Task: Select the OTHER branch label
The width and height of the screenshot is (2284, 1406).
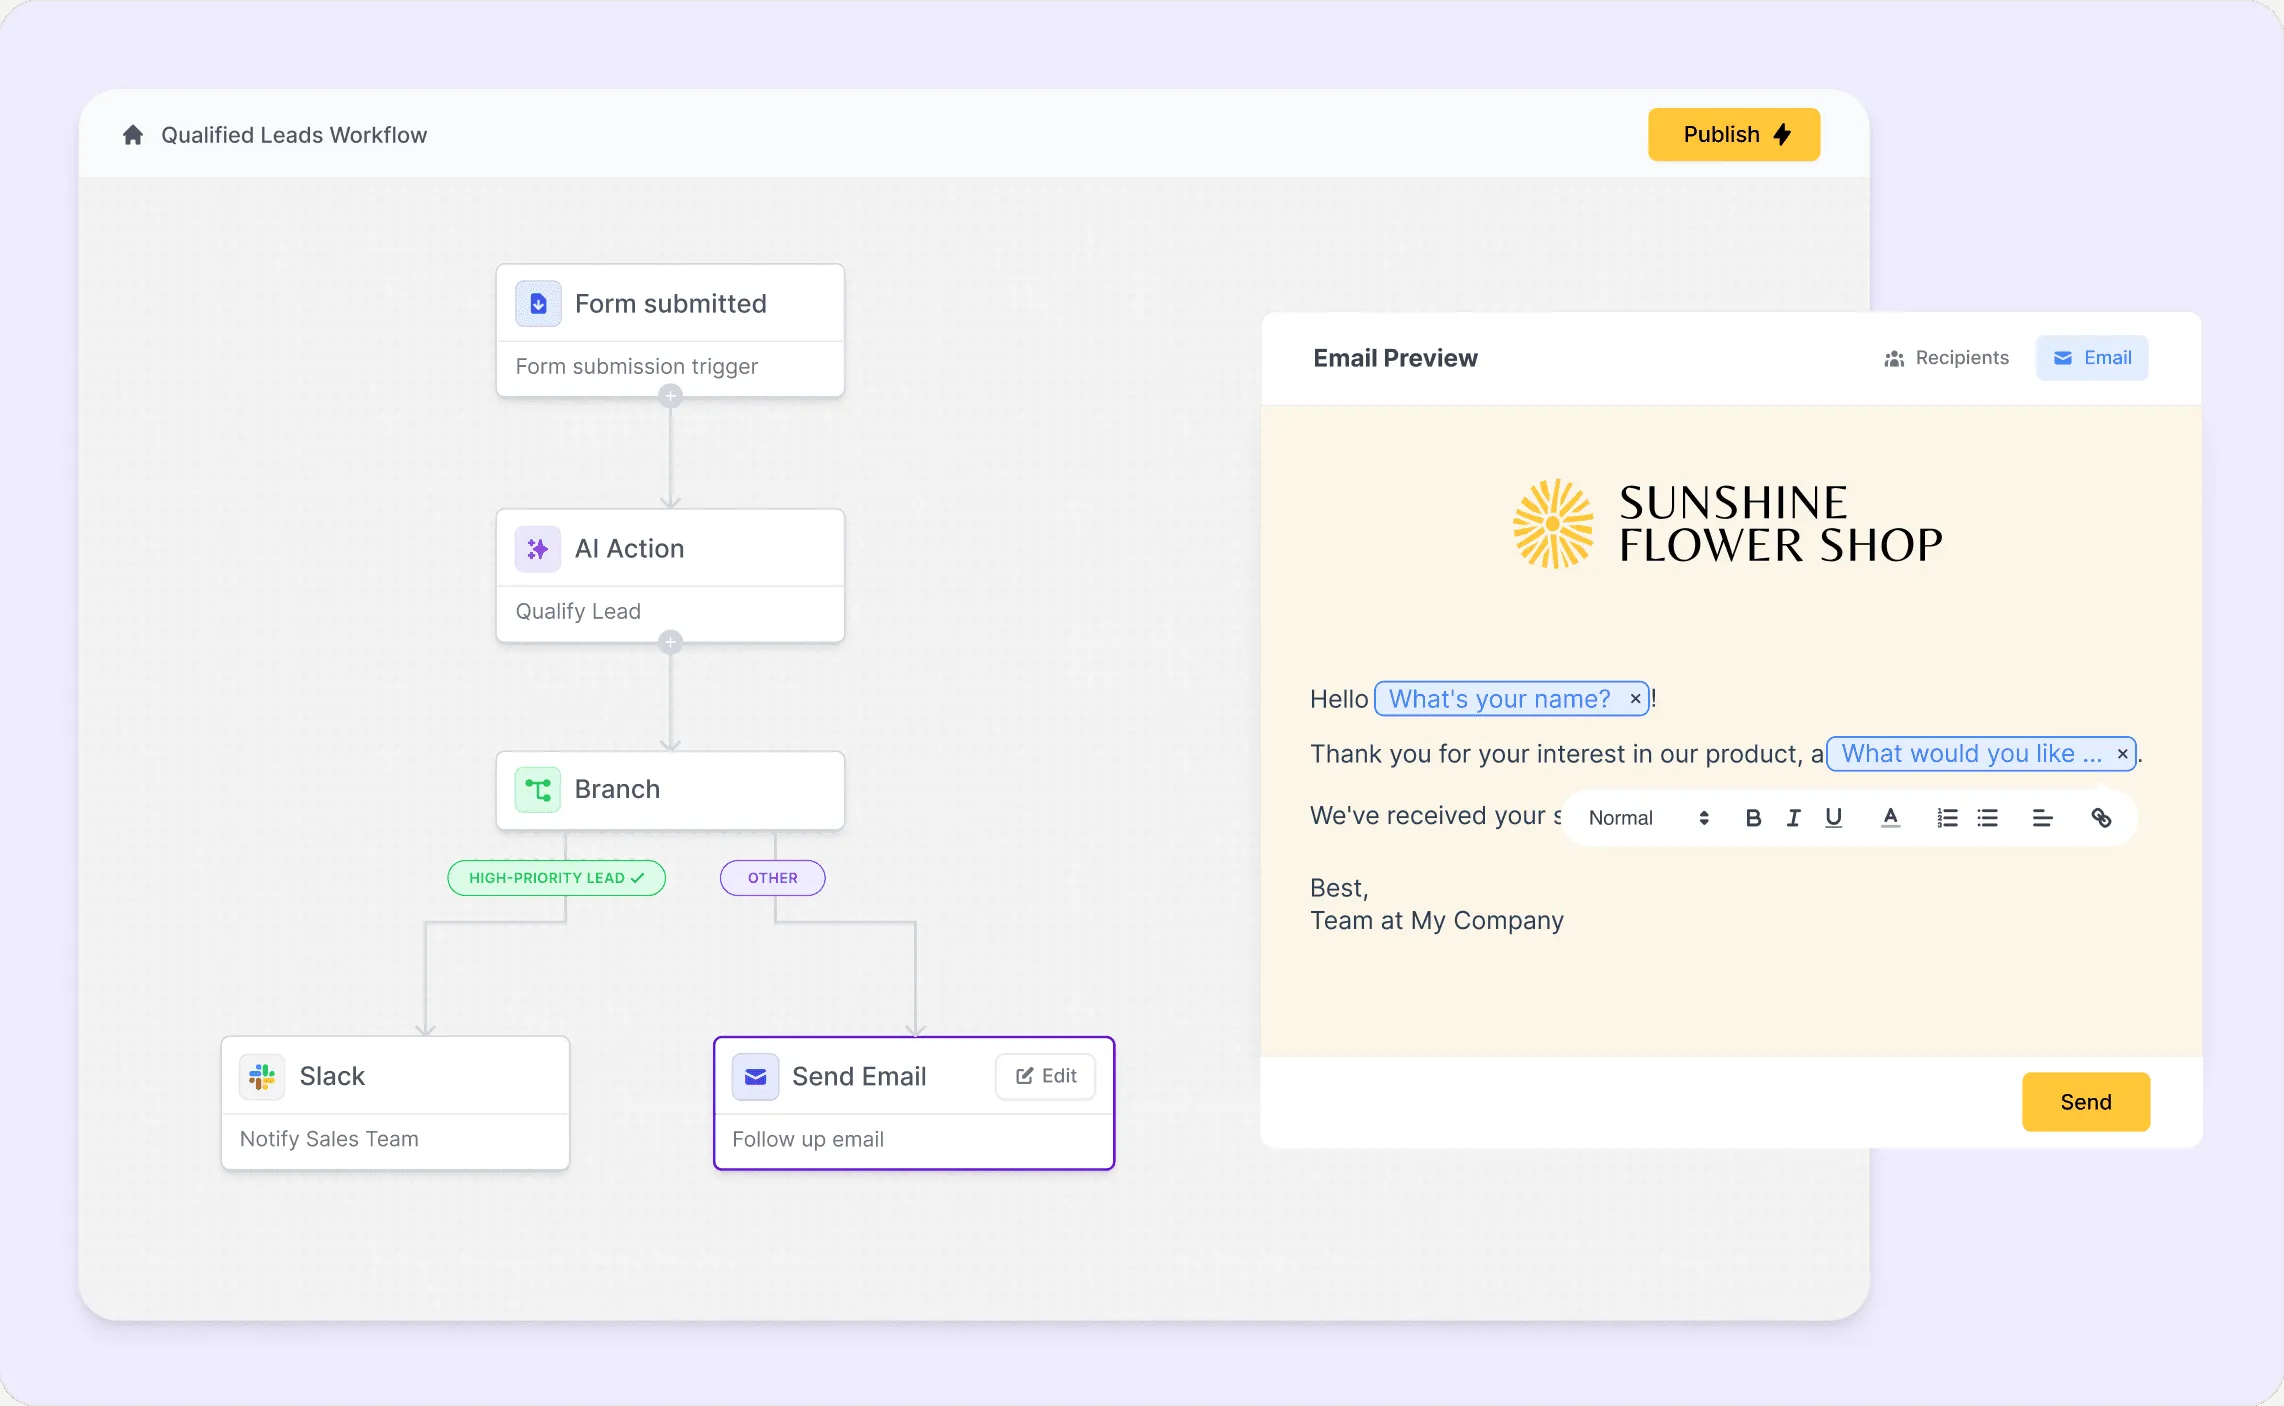Action: tap(773, 878)
